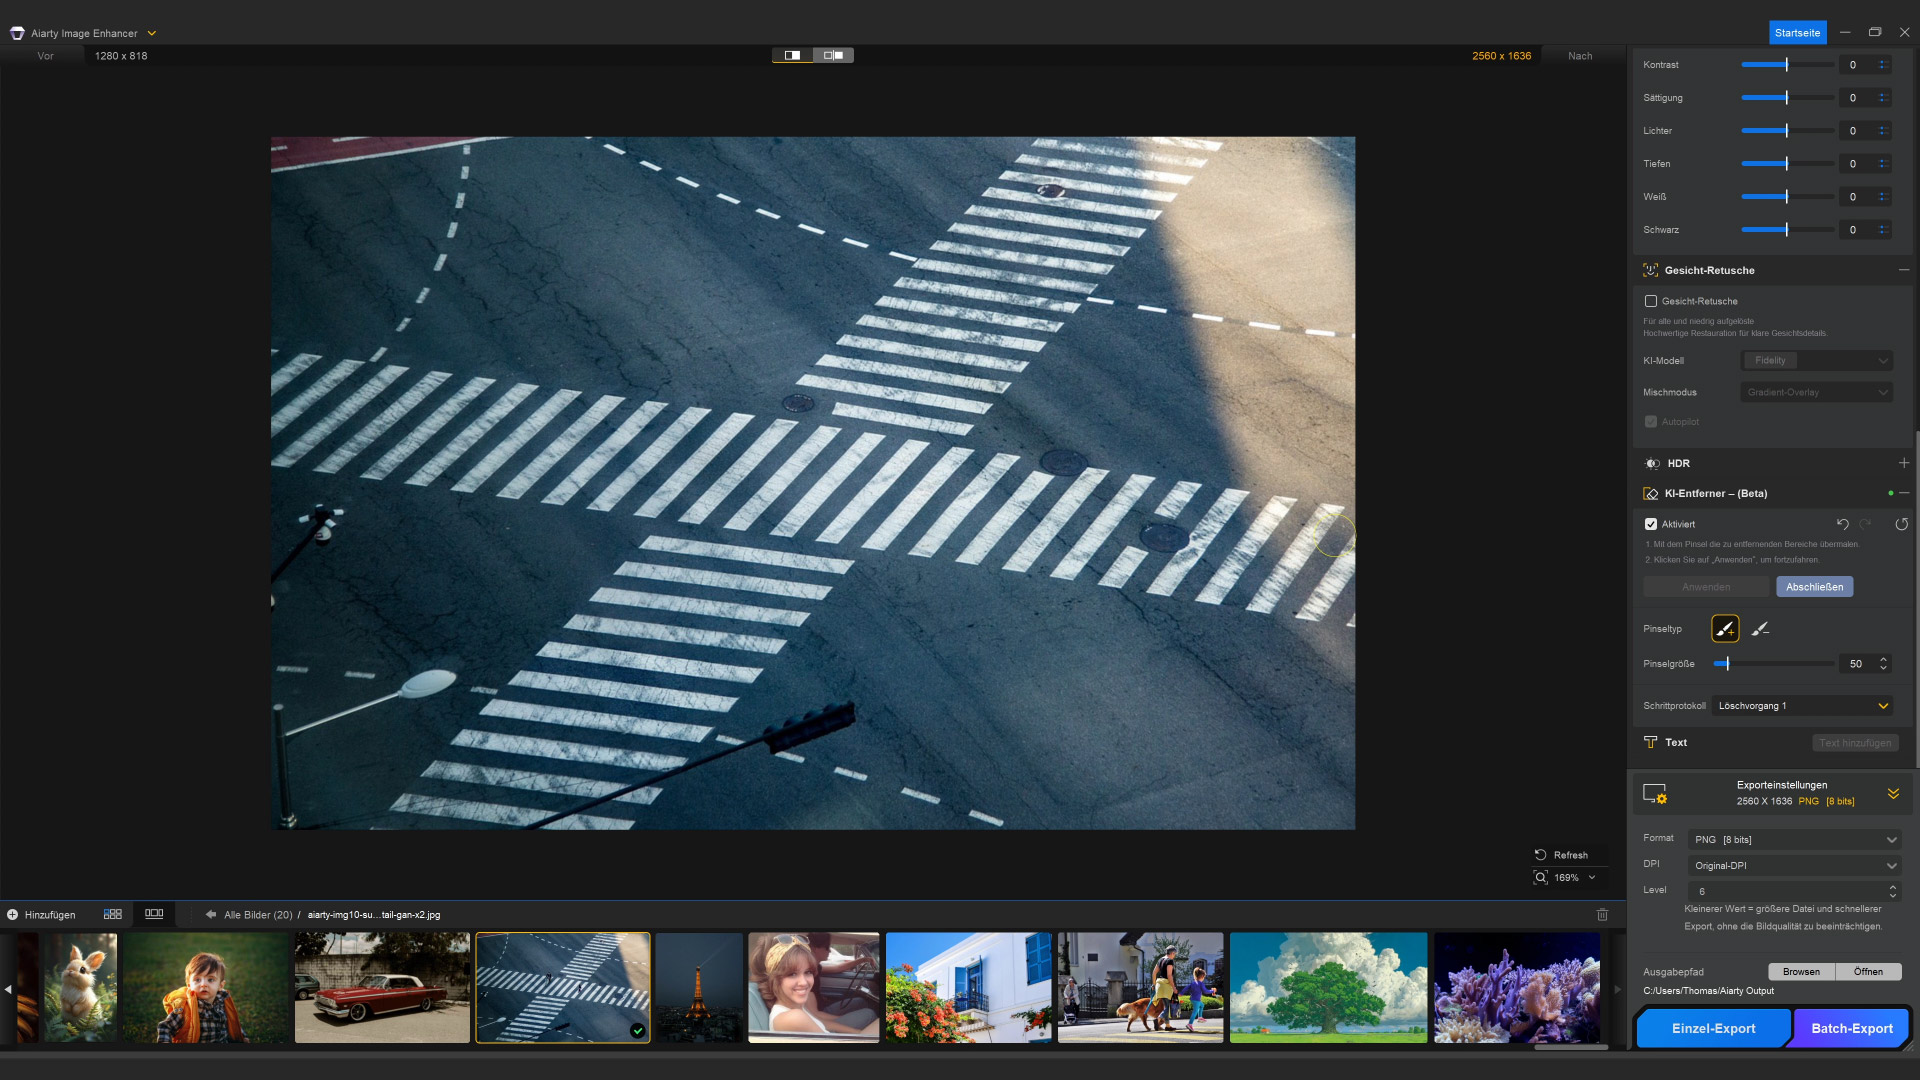Click the Weiß value field
The width and height of the screenshot is (1920, 1080).
(1855, 197)
